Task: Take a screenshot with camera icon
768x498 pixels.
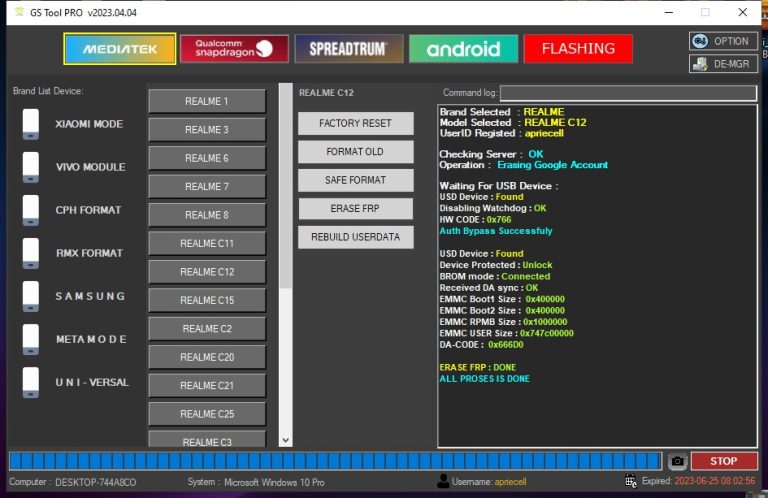Action: pos(677,461)
